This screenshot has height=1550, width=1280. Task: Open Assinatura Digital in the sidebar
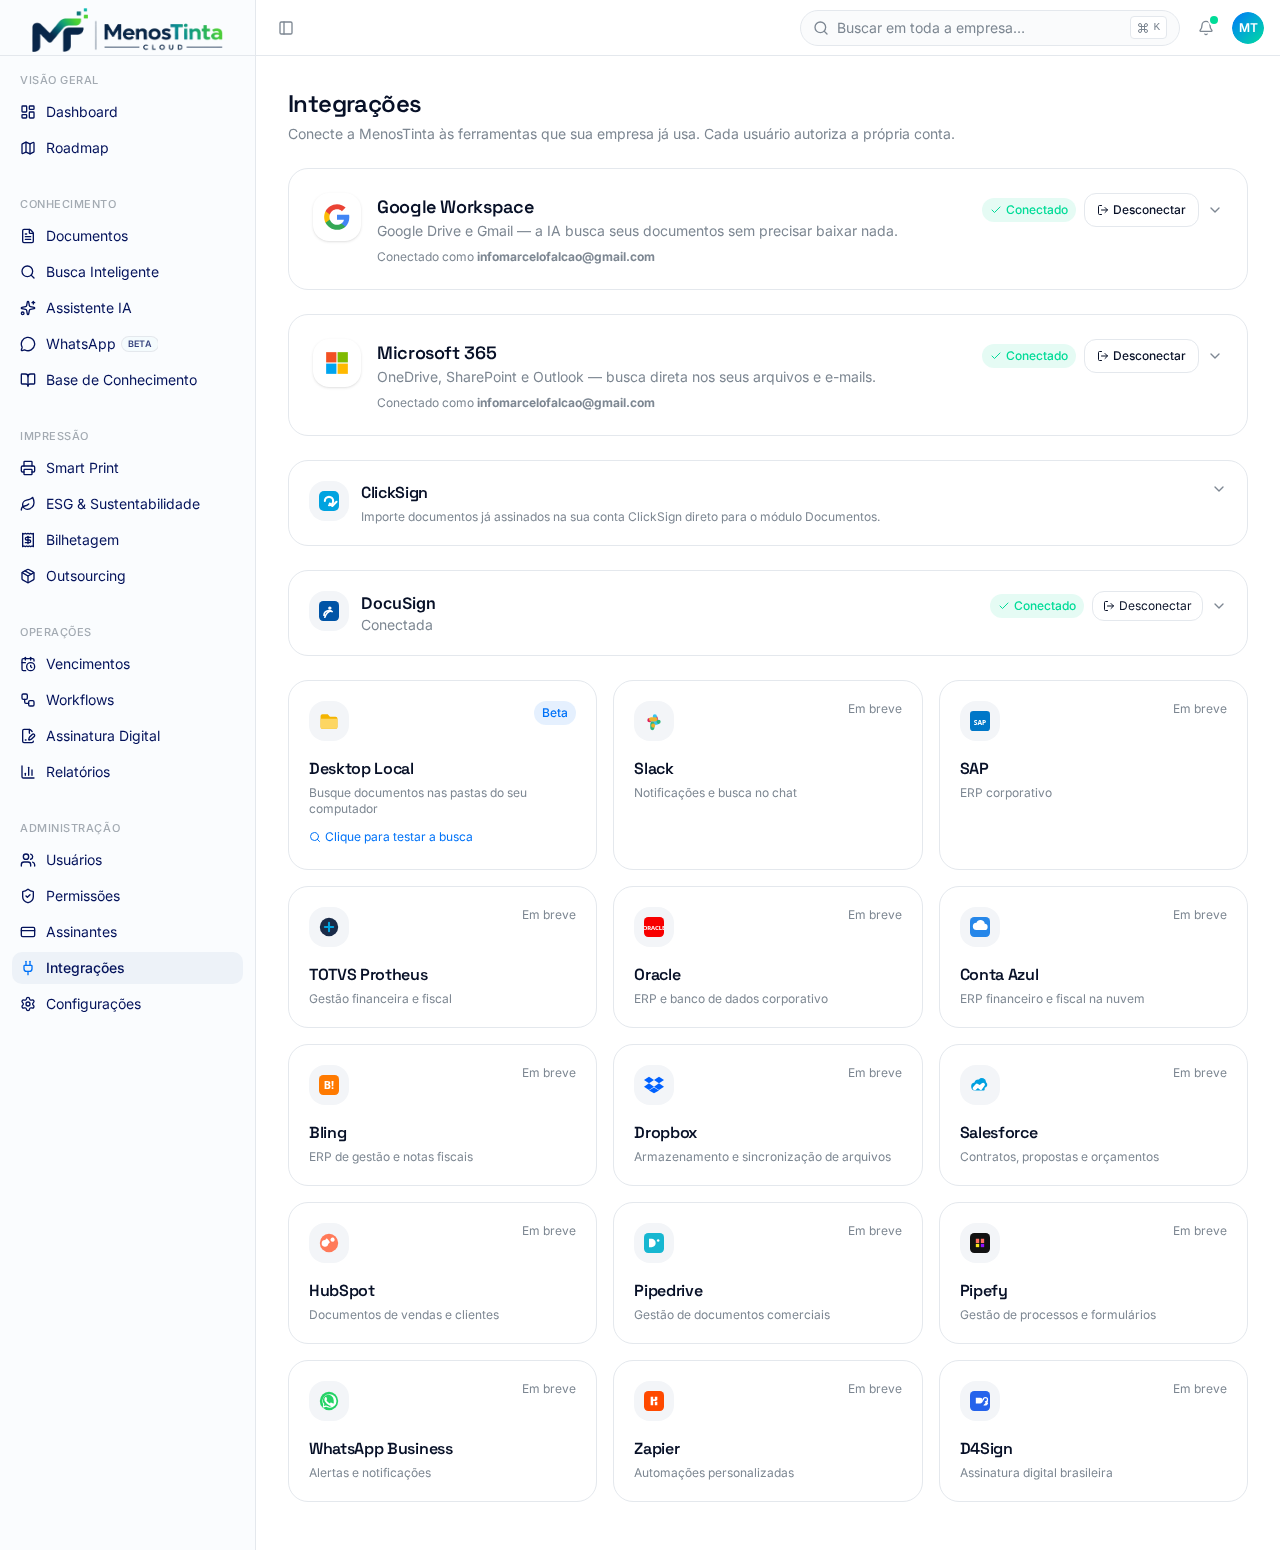tap(127, 736)
